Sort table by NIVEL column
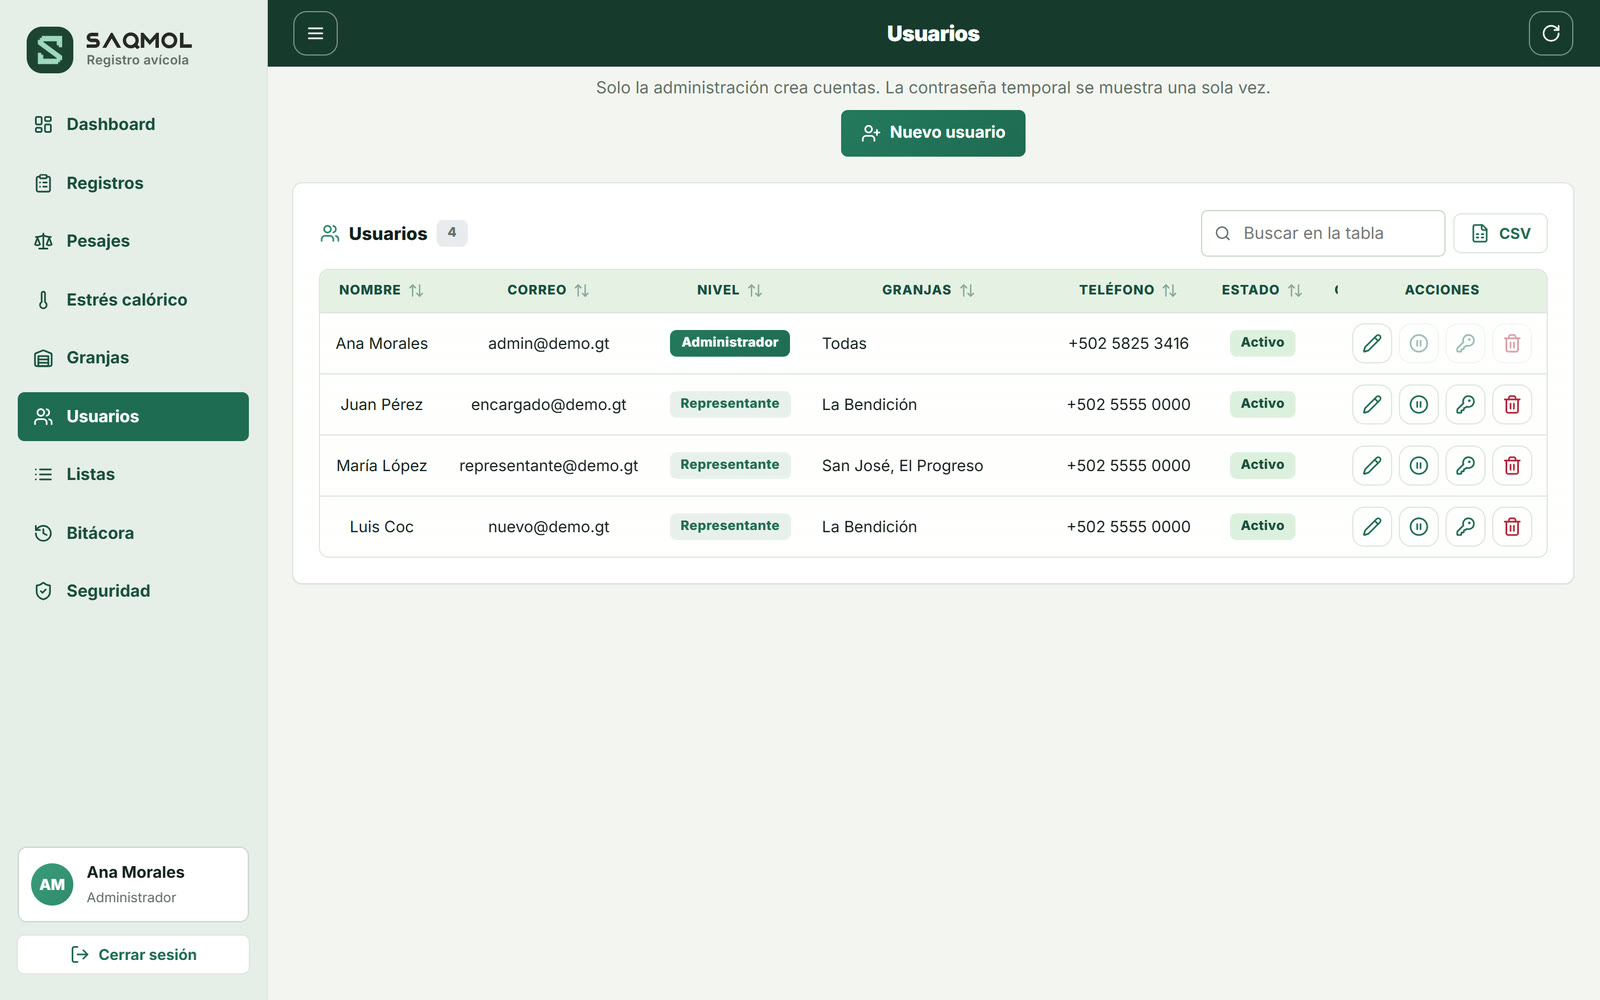The image size is (1600, 1000). (729, 290)
